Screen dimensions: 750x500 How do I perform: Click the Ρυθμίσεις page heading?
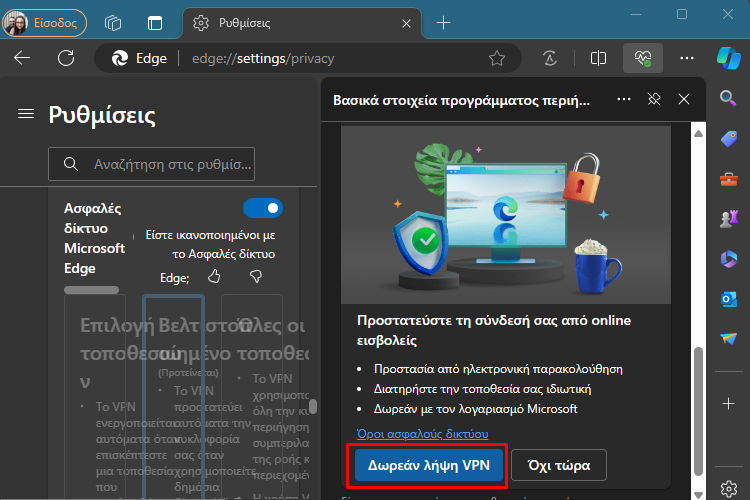[x=102, y=115]
